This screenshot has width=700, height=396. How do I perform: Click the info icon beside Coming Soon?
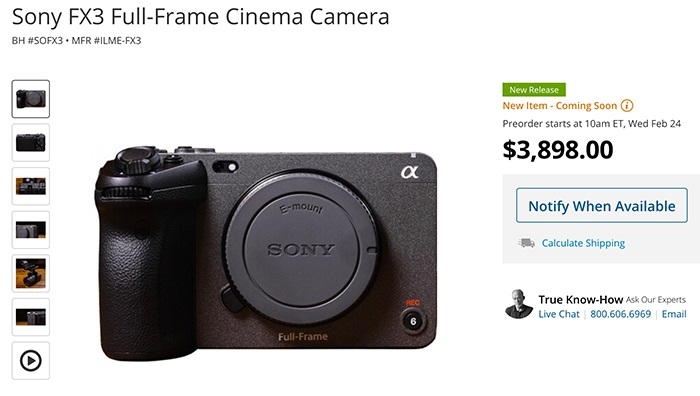click(x=627, y=106)
